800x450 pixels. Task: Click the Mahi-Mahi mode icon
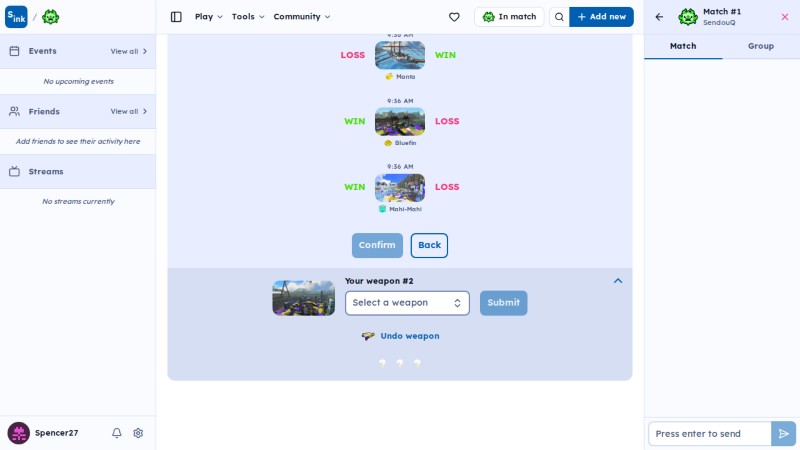click(382, 209)
